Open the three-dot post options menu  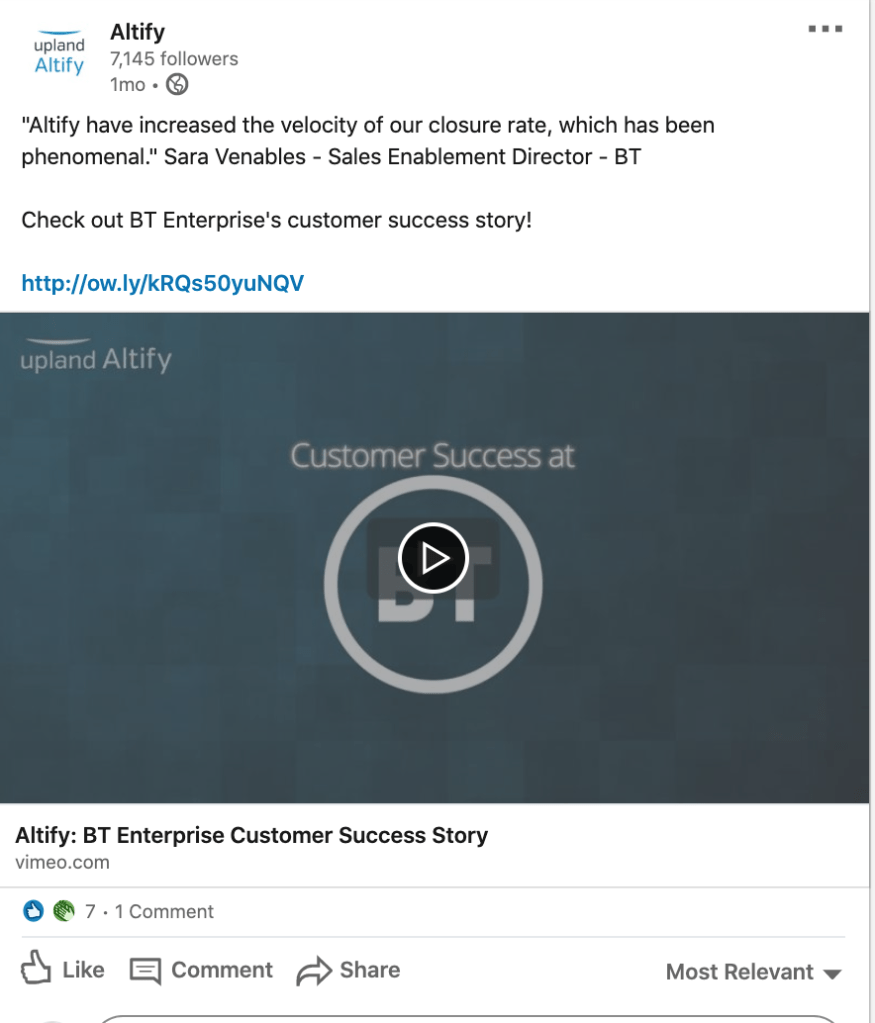coord(825,29)
